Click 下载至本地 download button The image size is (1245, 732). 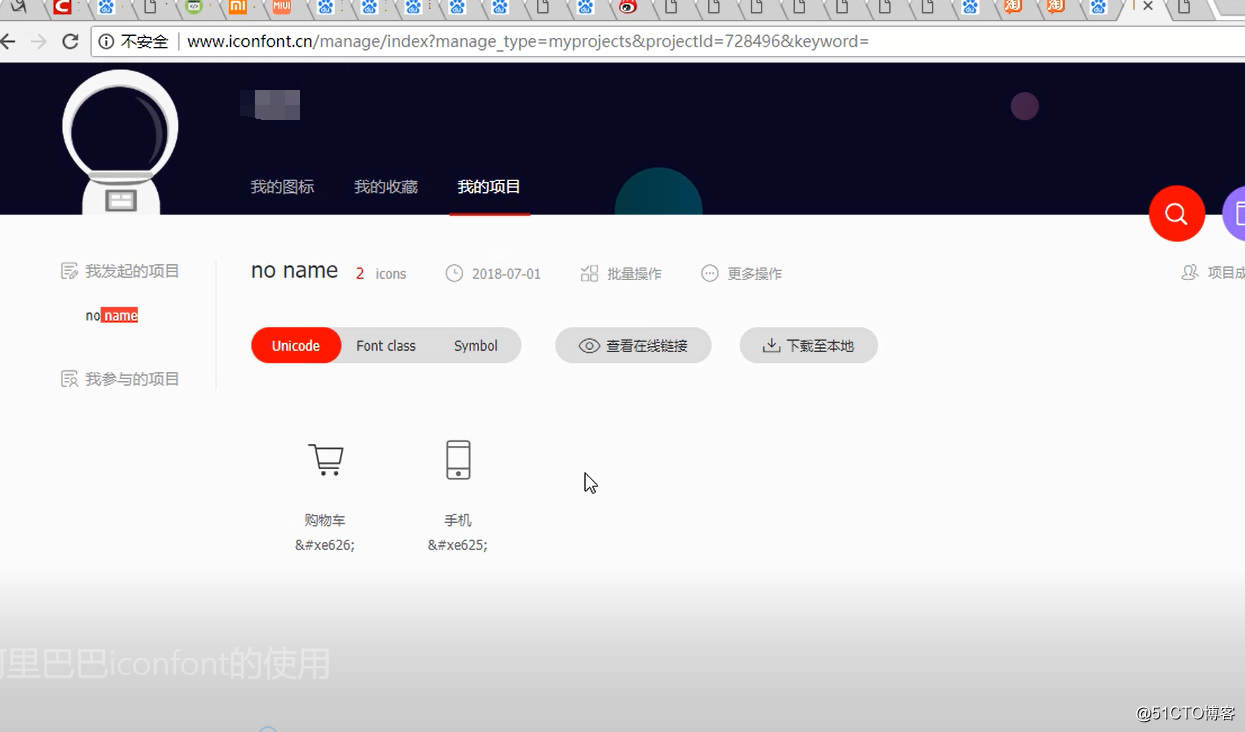tap(809, 346)
